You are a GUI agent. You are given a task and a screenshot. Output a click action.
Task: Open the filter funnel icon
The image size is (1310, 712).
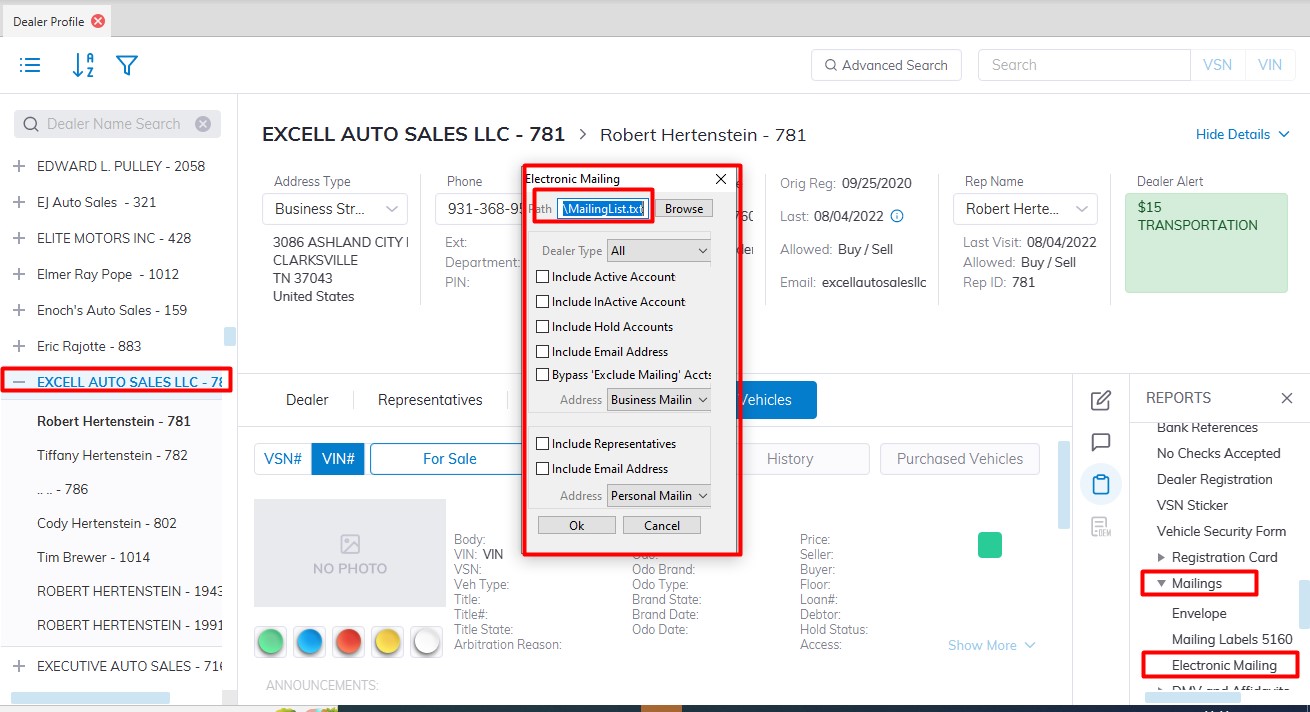click(x=126, y=66)
